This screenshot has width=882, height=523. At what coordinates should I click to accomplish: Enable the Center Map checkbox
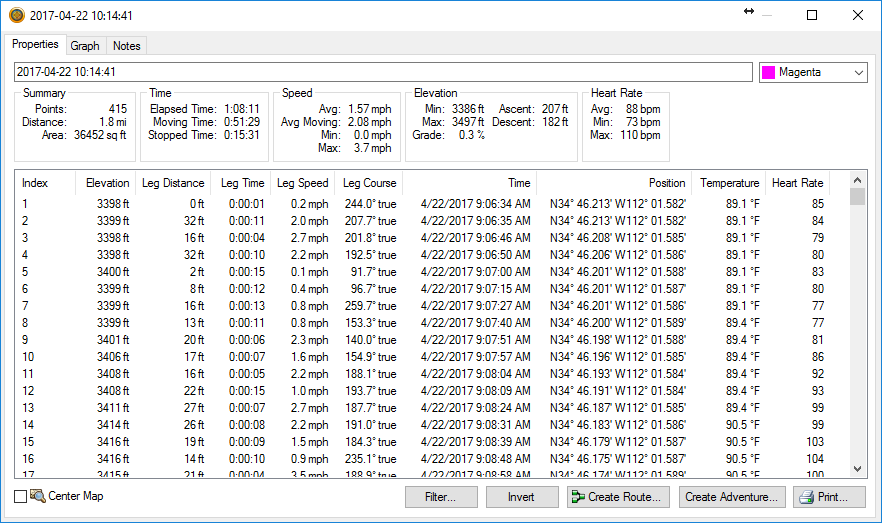click(20, 496)
